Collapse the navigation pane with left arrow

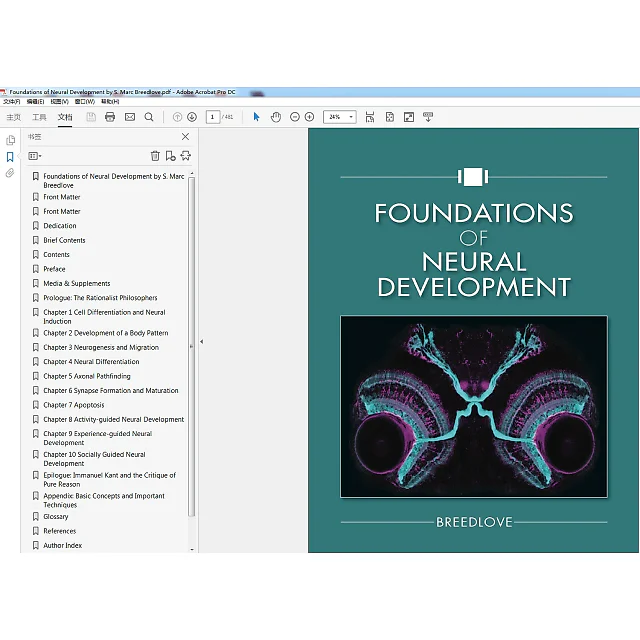201,342
